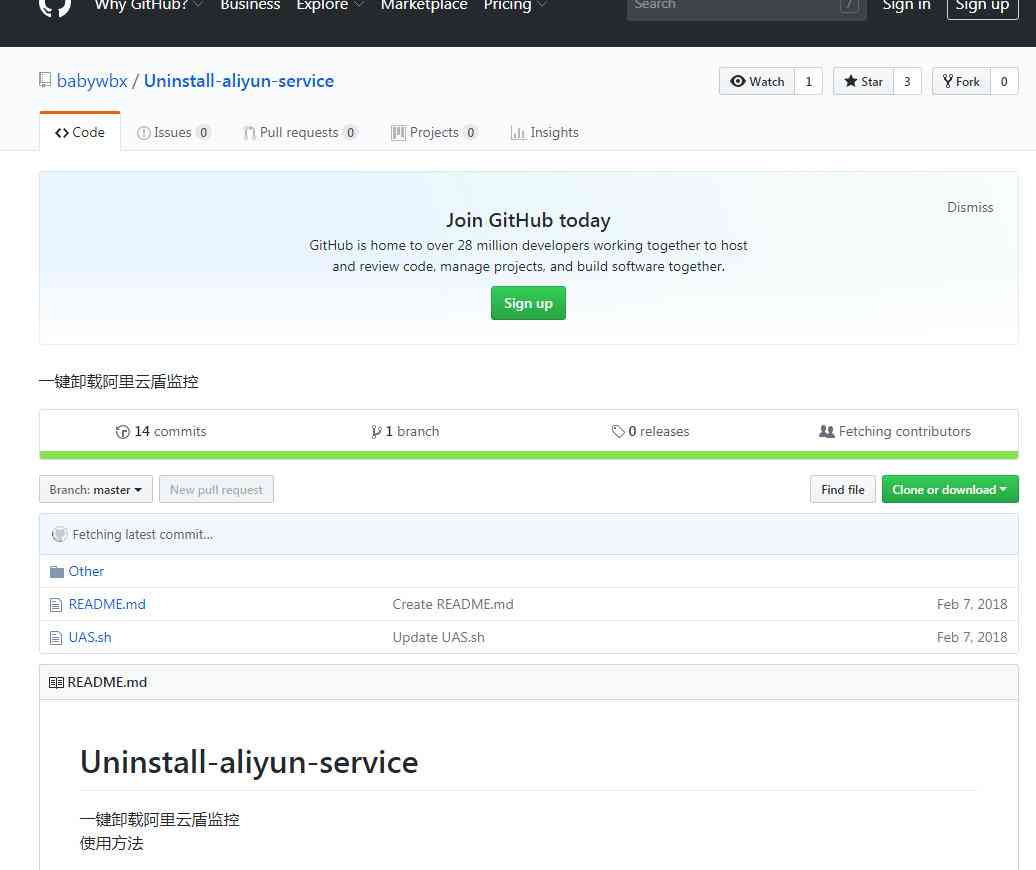The width and height of the screenshot is (1036, 870).
Task: Open the babywbx user profile link
Action: [92, 81]
